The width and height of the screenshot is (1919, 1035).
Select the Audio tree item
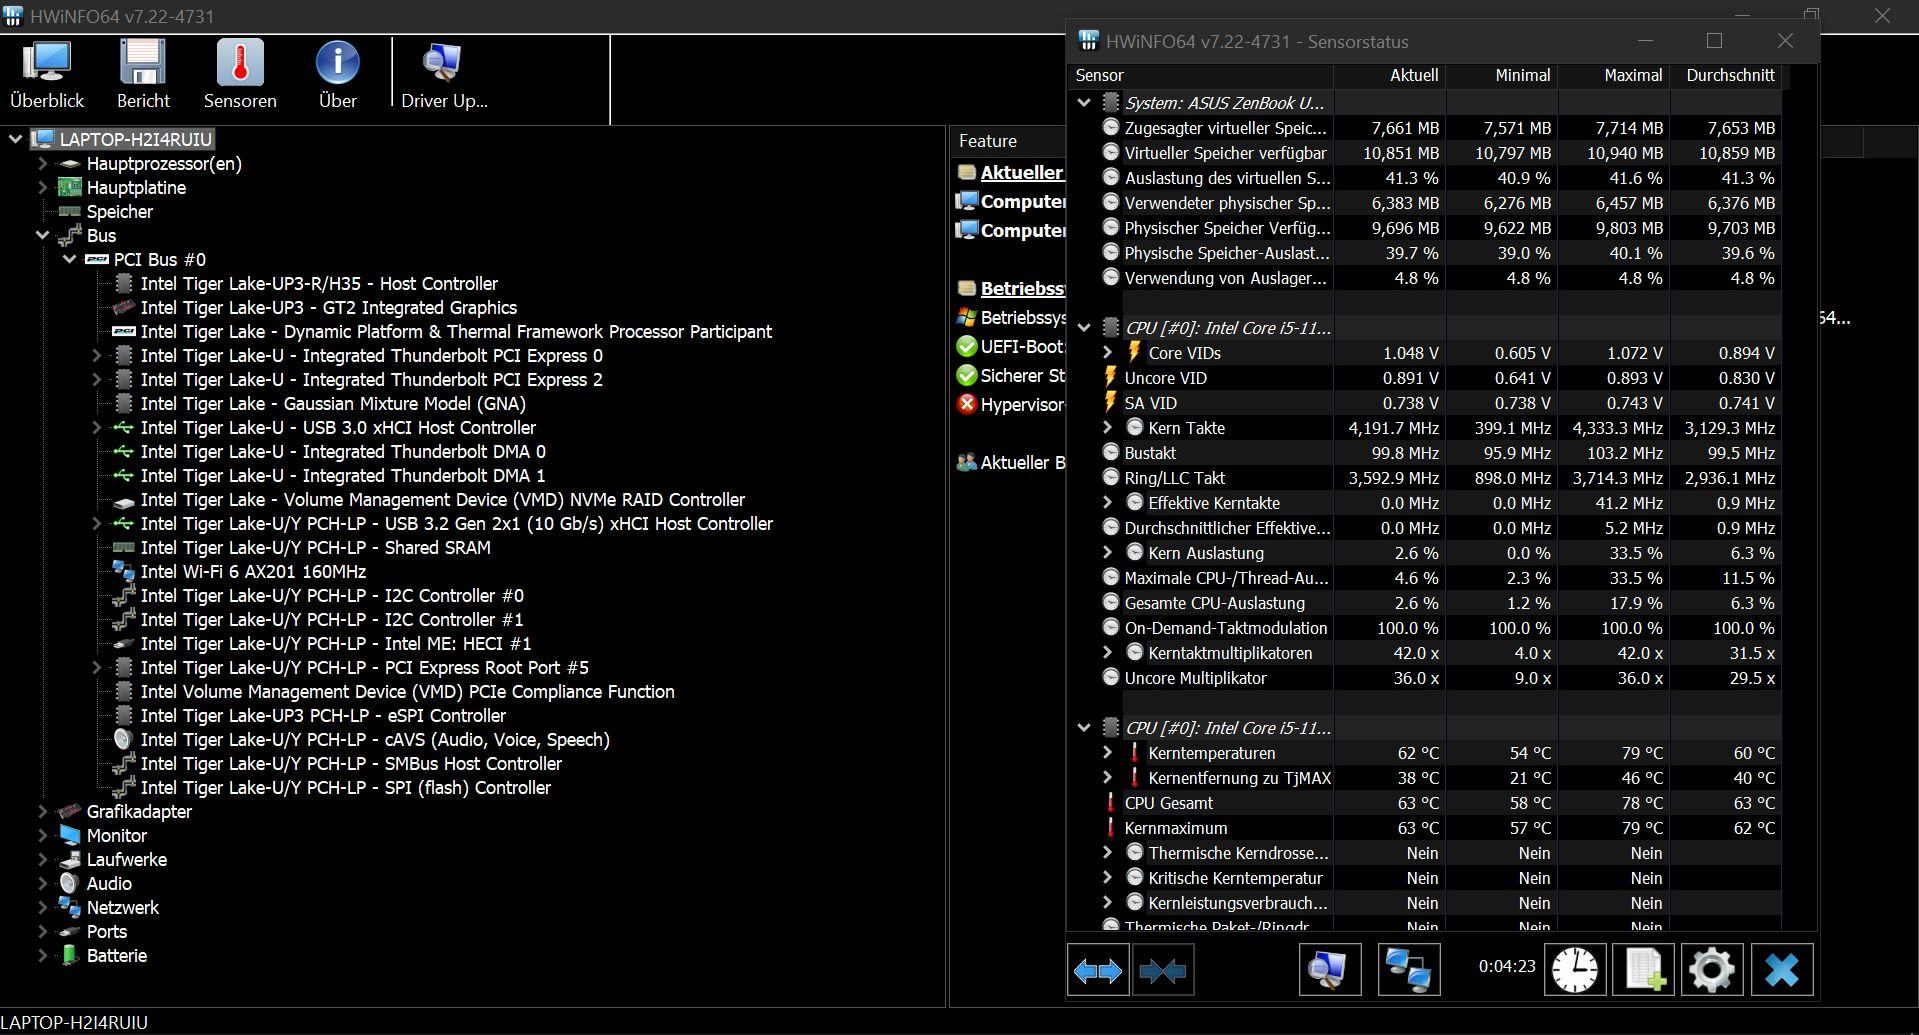pyautogui.click(x=108, y=883)
